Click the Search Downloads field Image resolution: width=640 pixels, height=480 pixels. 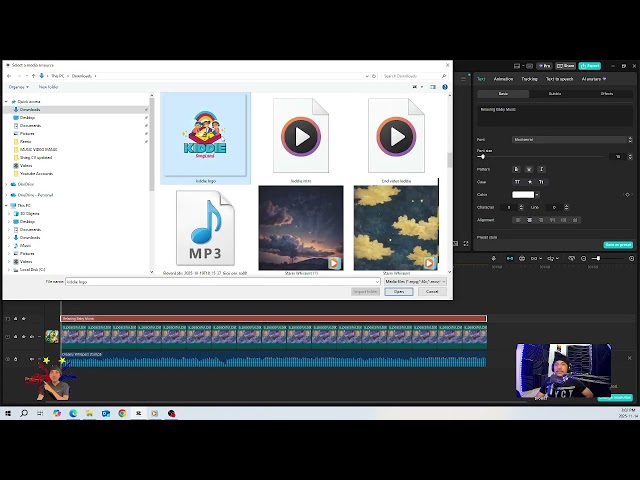(x=414, y=76)
